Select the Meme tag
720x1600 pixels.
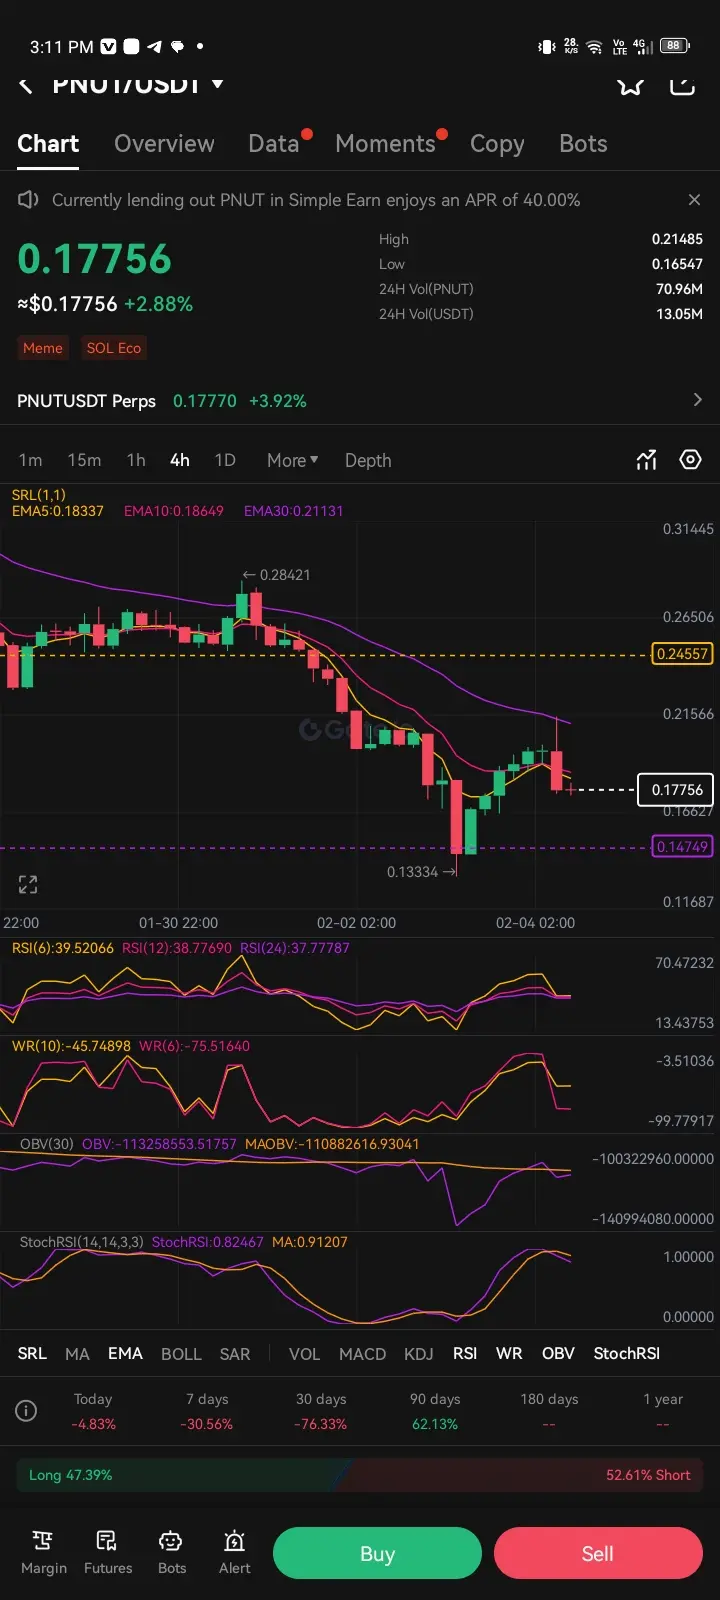coord(43,348)
